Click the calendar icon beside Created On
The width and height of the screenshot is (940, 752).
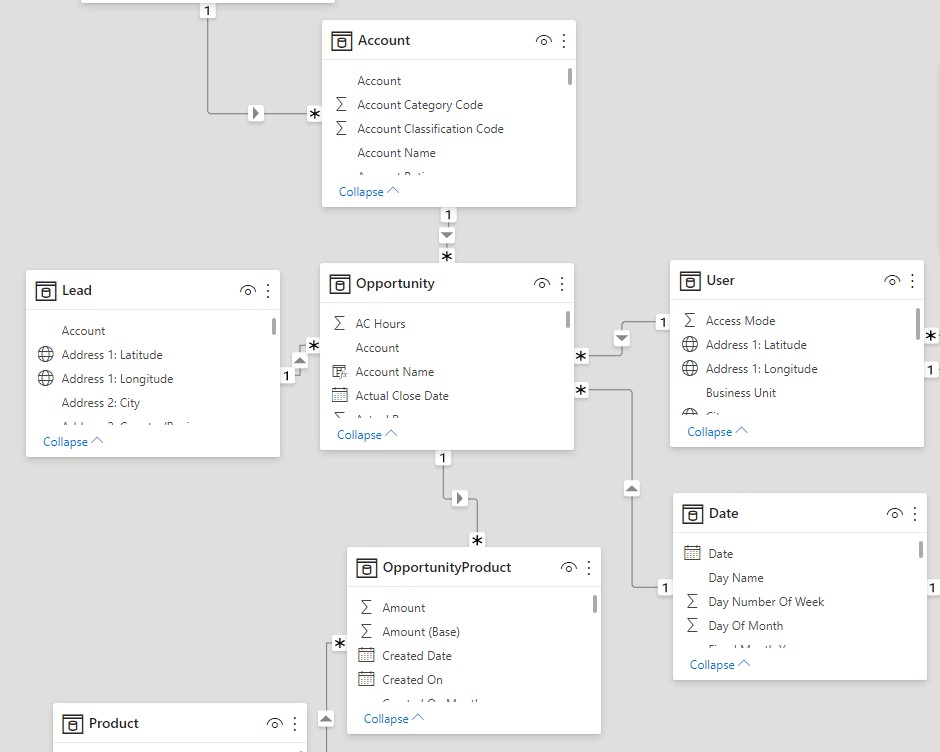click(x=368, y=679)
